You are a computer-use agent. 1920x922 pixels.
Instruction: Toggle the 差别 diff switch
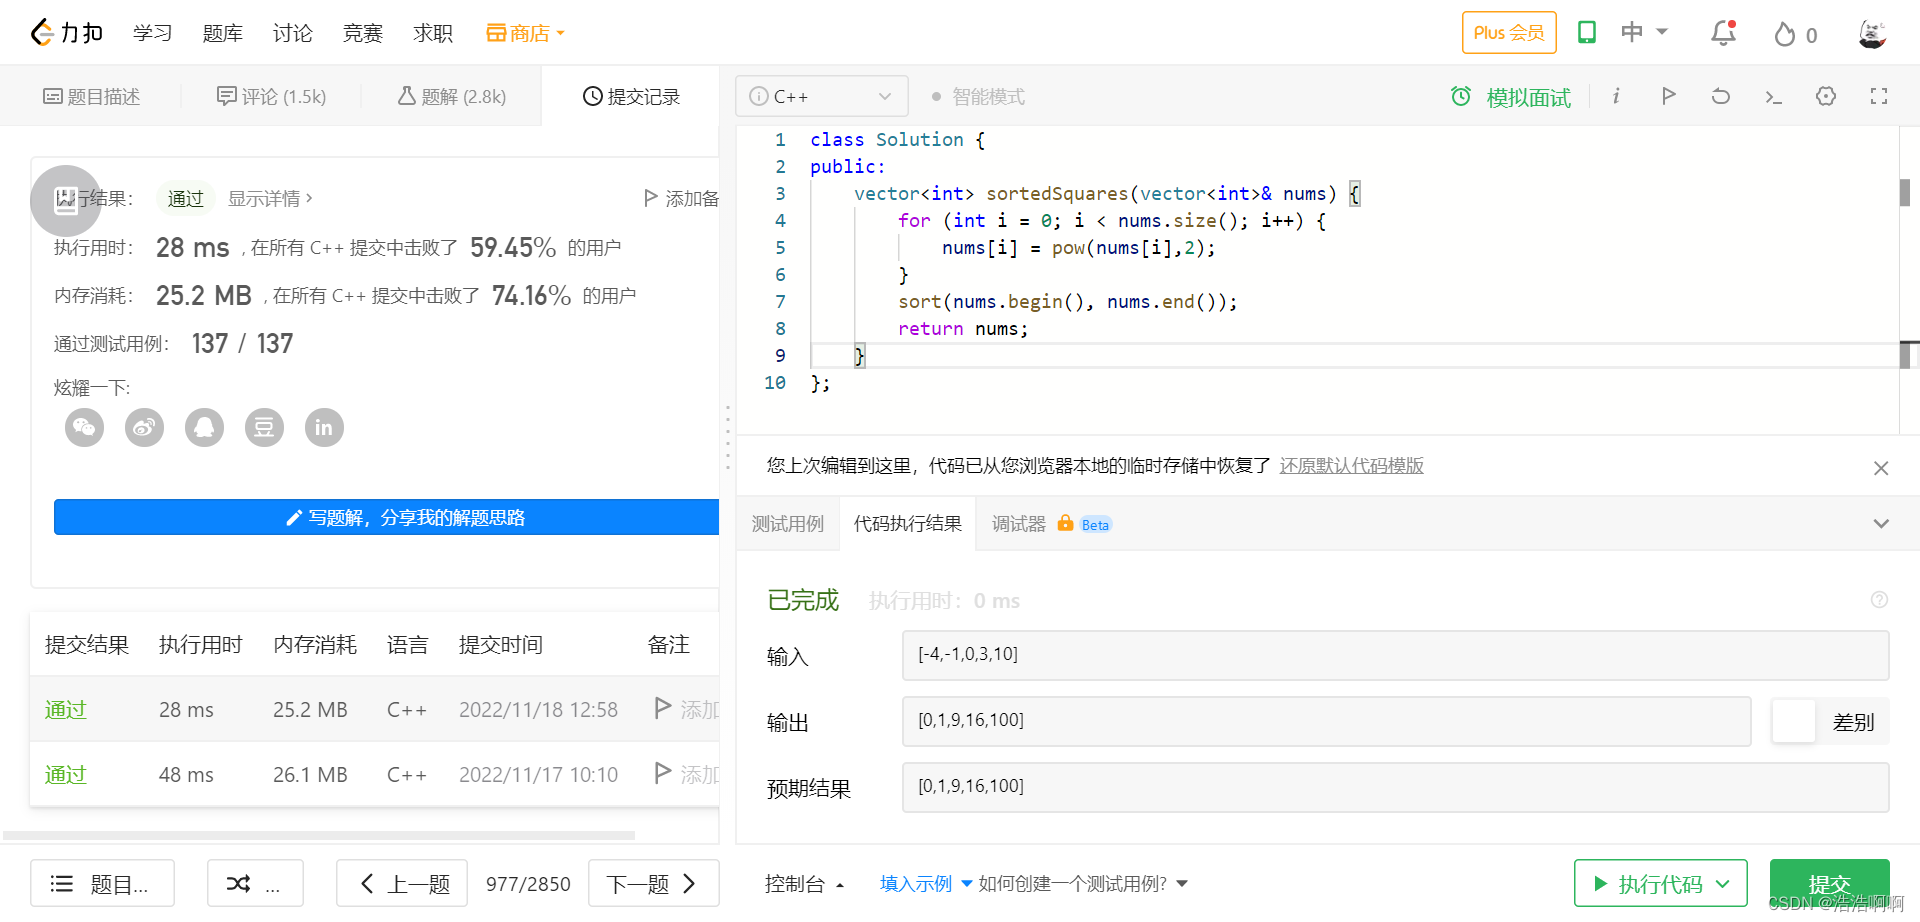1793,721
